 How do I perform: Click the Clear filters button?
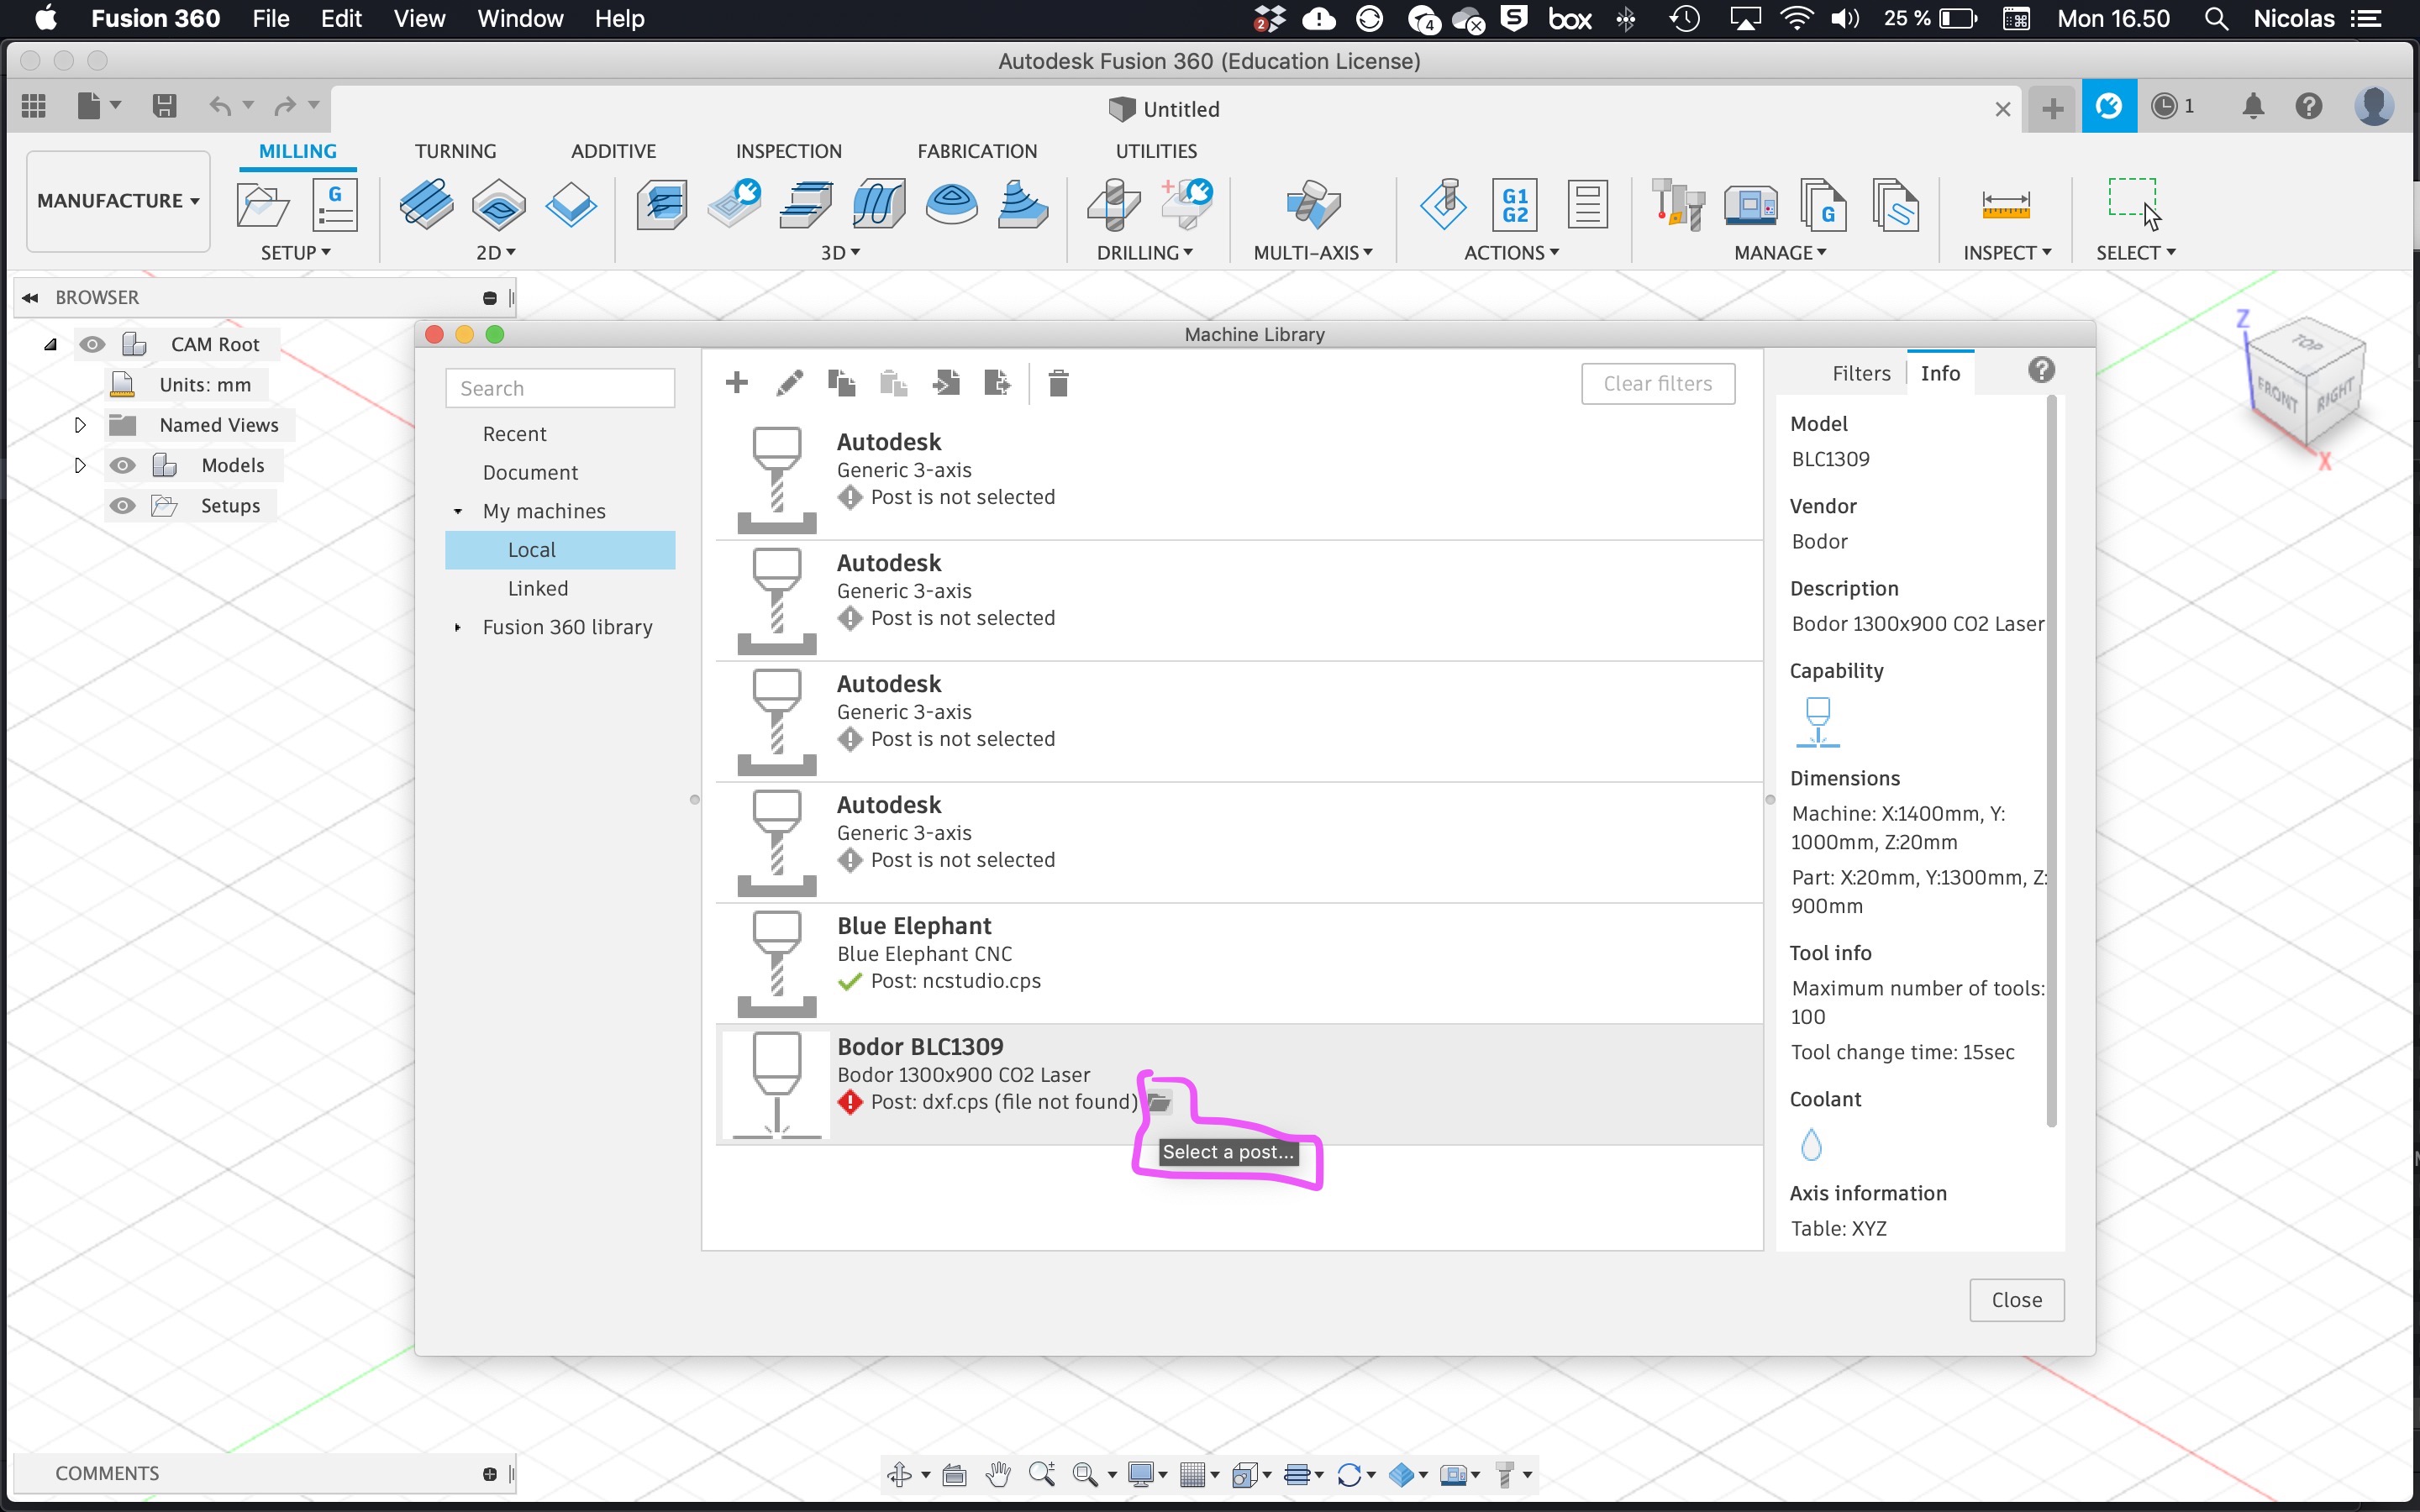click(x=1657, y=384)
